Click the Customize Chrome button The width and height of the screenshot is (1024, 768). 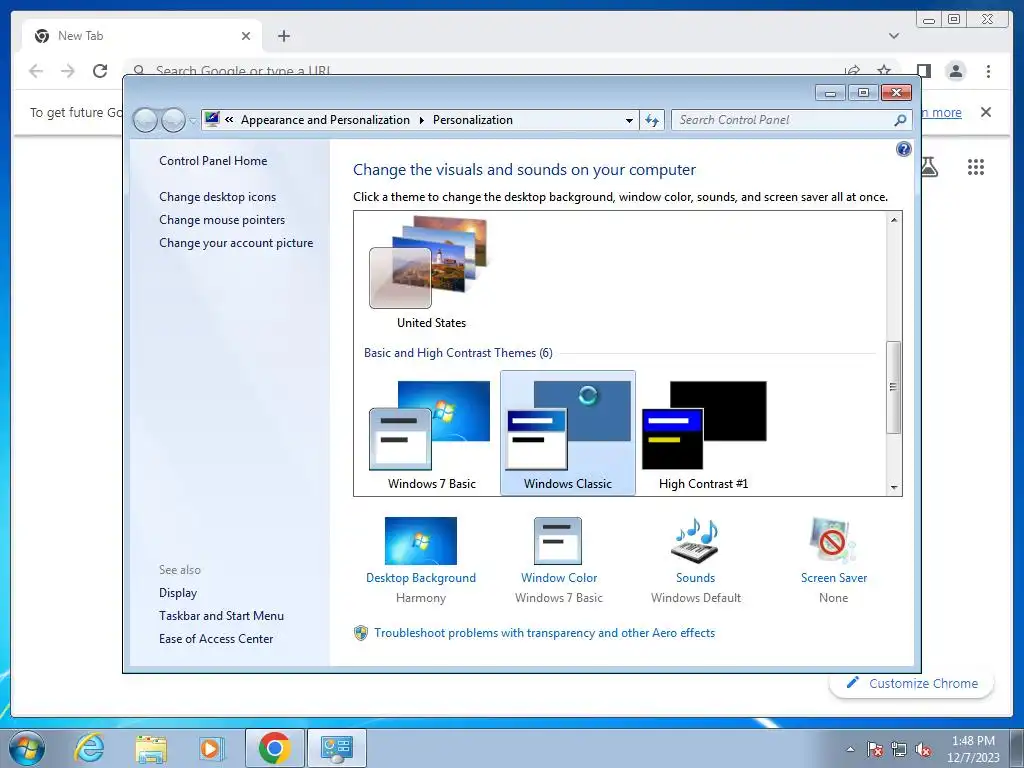coord(912,683)
